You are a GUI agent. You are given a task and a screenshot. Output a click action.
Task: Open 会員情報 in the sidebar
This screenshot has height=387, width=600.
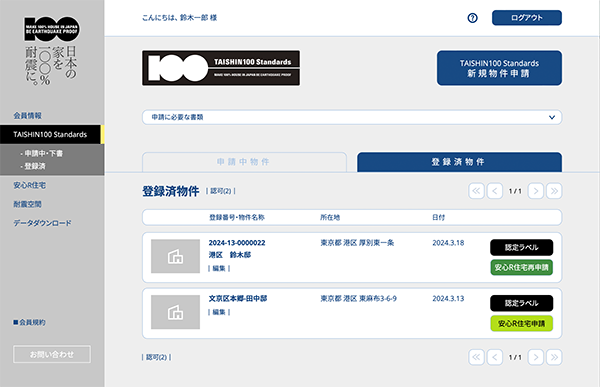[x=28, y=116]
